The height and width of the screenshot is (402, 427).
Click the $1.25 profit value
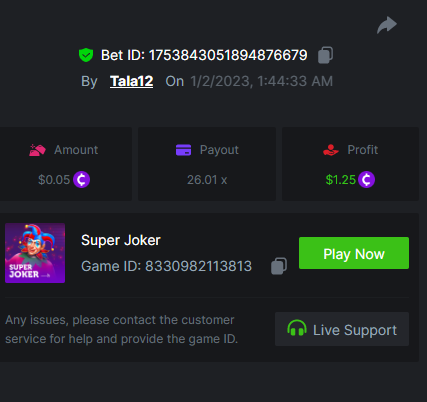(341, 180)
